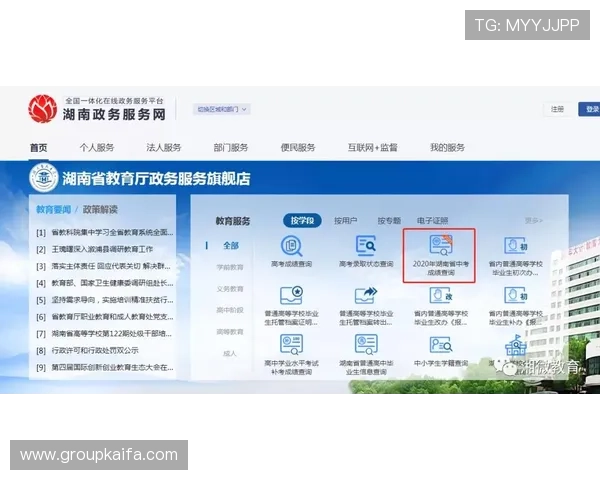Click the school building service icon

click(515, 345)
